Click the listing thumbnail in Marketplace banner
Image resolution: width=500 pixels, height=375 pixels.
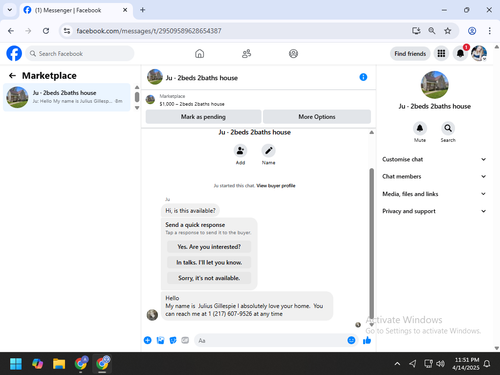[151, 100]
